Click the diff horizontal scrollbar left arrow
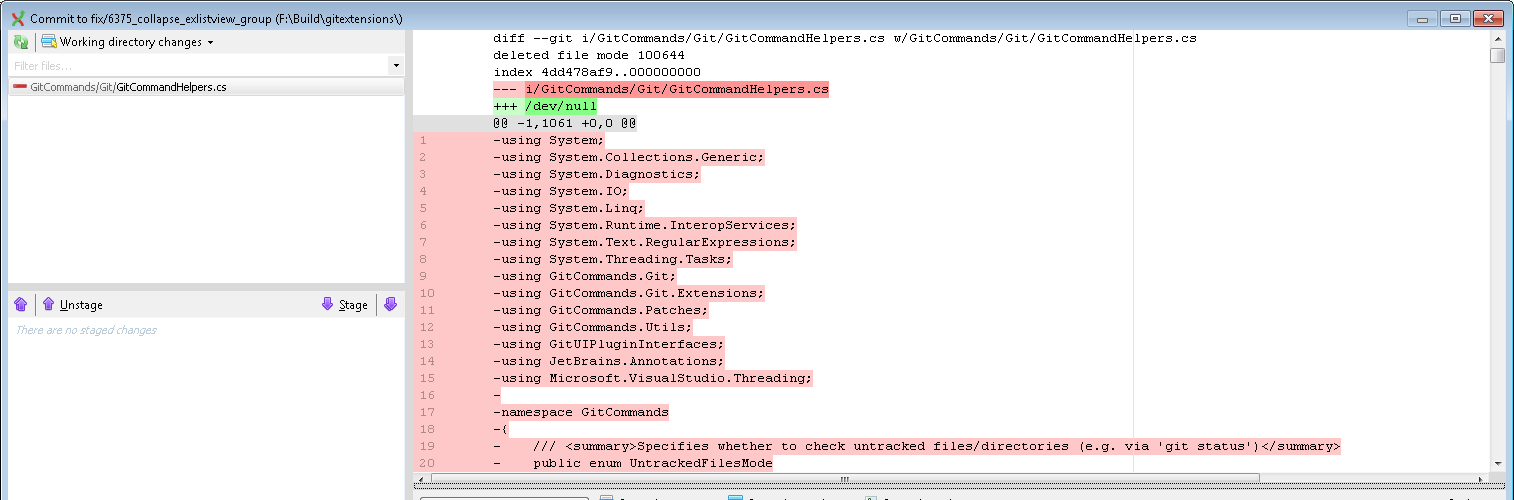The height and width of the screenshot is (500, 1514). (421, 479)
